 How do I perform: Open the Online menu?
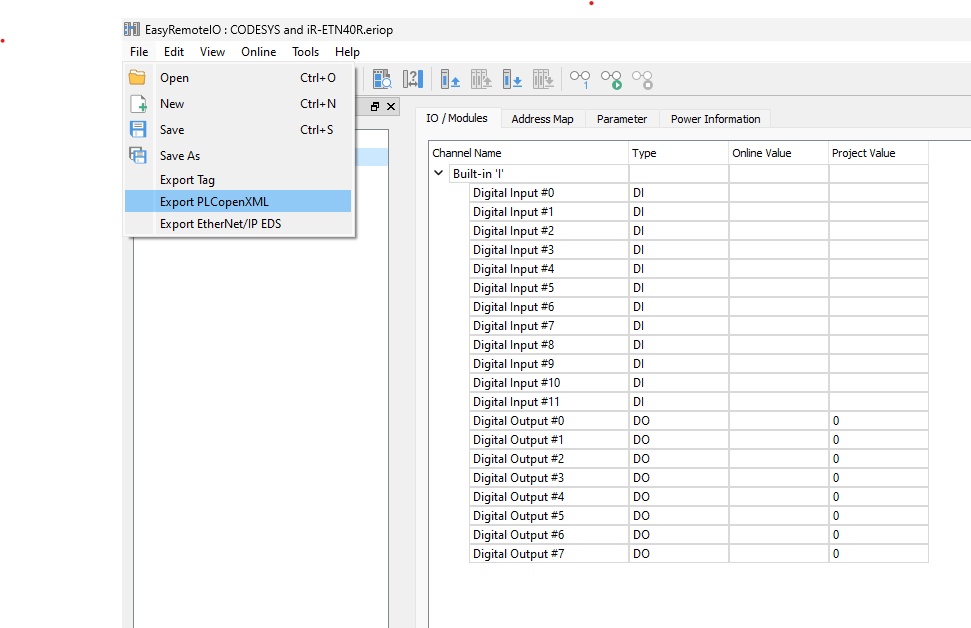(x=258, y=52)
